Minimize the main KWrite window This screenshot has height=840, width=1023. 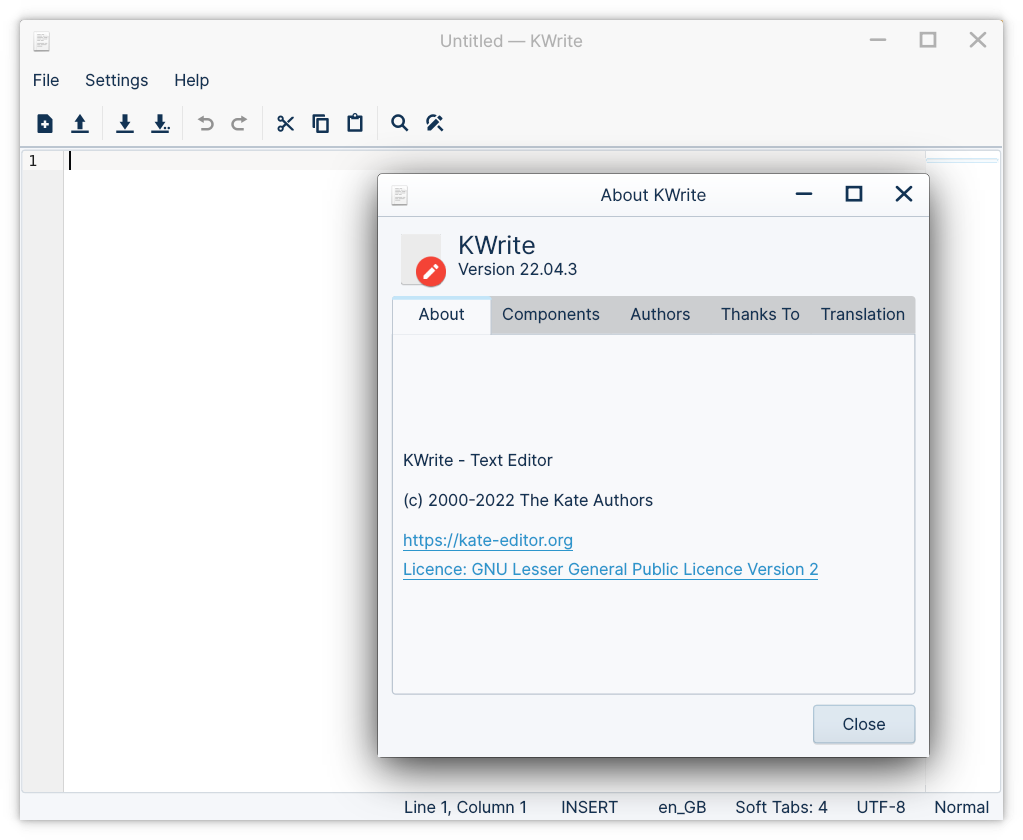[878, 40]
